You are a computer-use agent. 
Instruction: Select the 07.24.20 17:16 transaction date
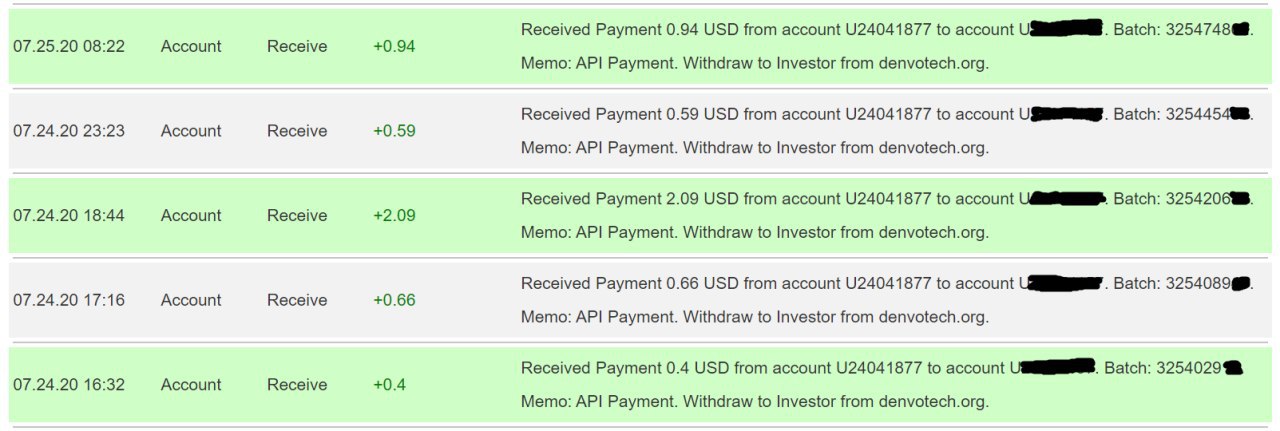69,300
